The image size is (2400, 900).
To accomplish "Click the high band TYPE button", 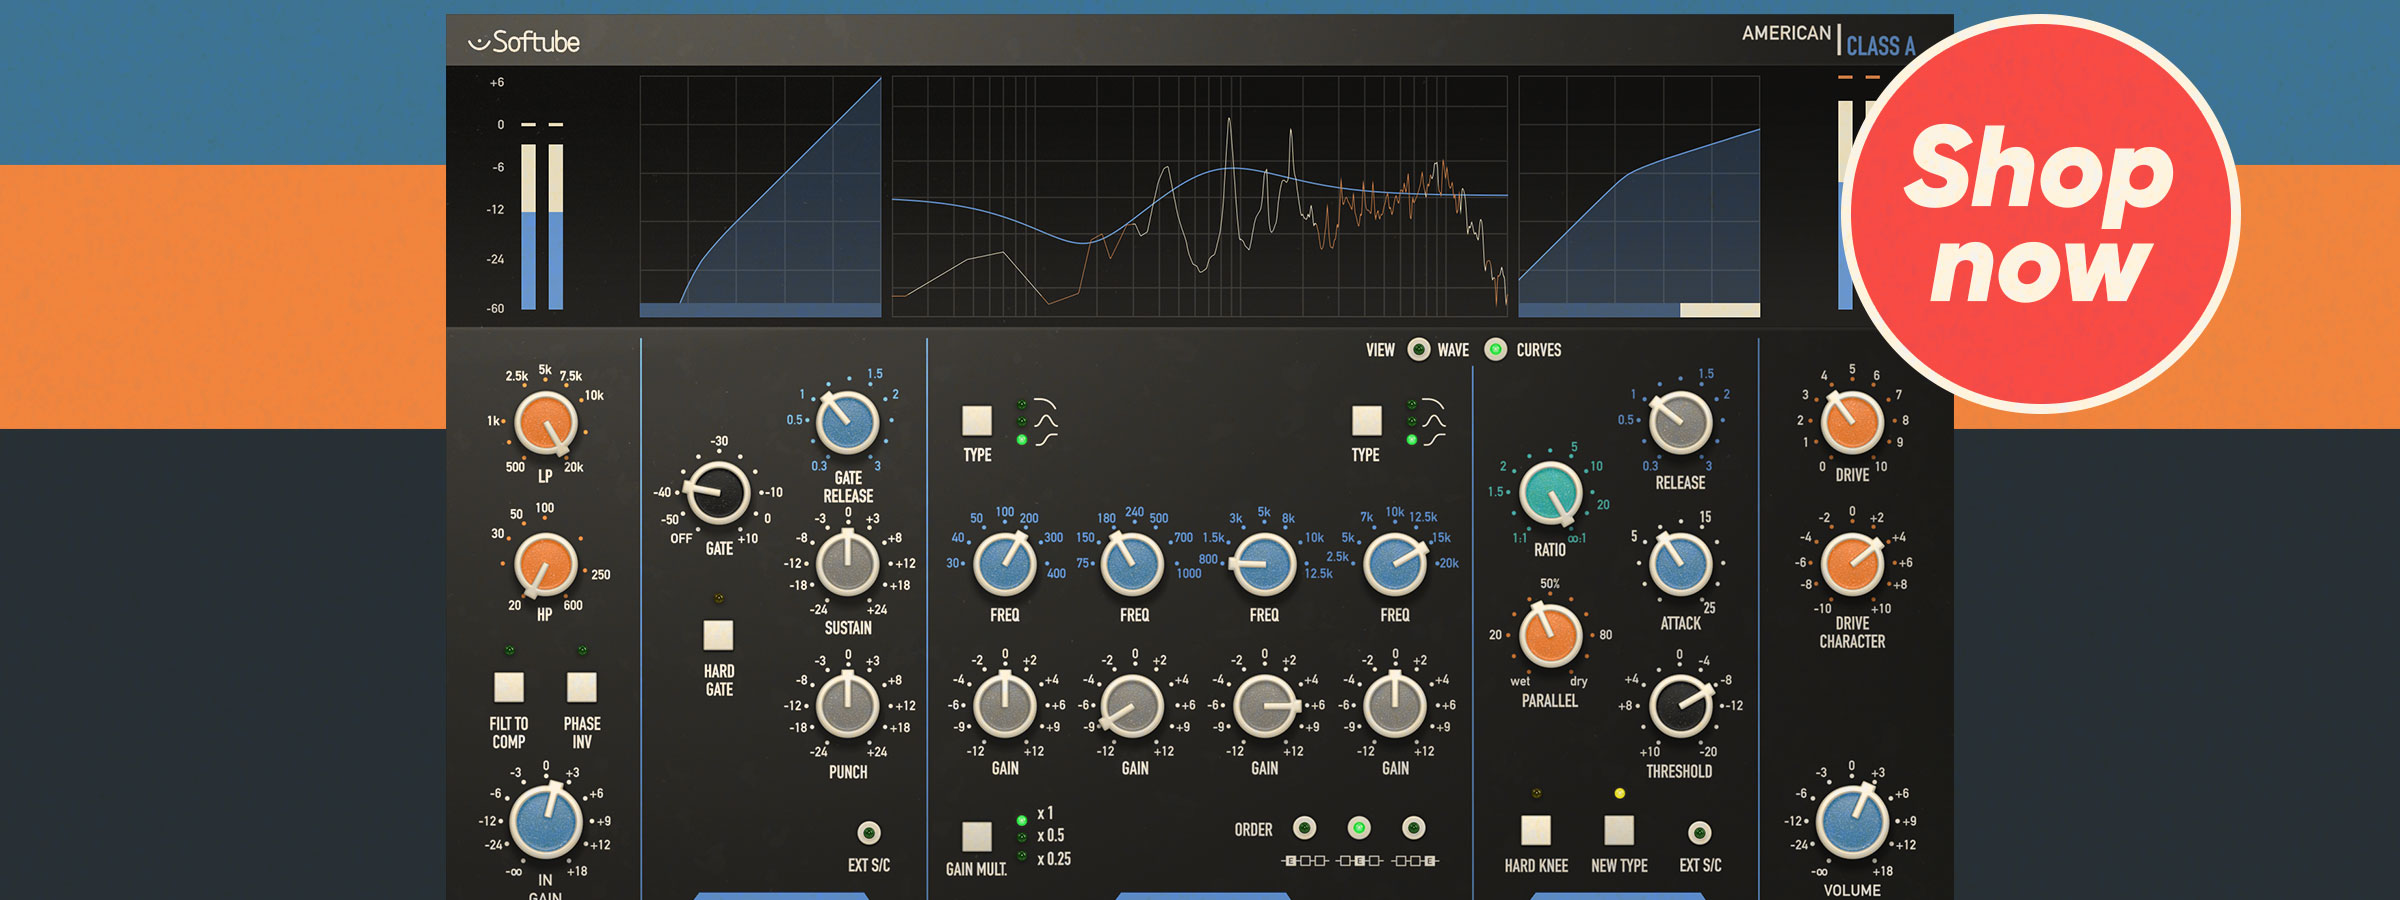I will click(1366, 421).
